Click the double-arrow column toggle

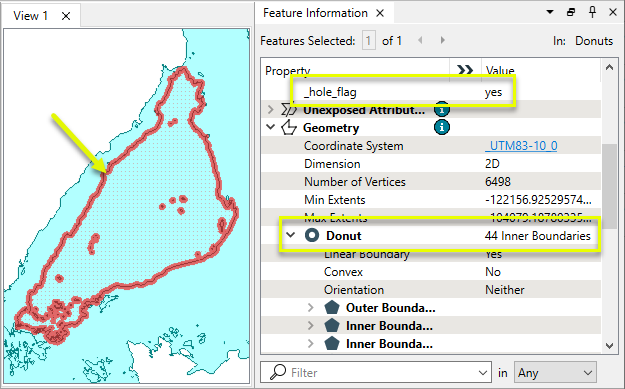pyautogui.click(x=465, y=70)
